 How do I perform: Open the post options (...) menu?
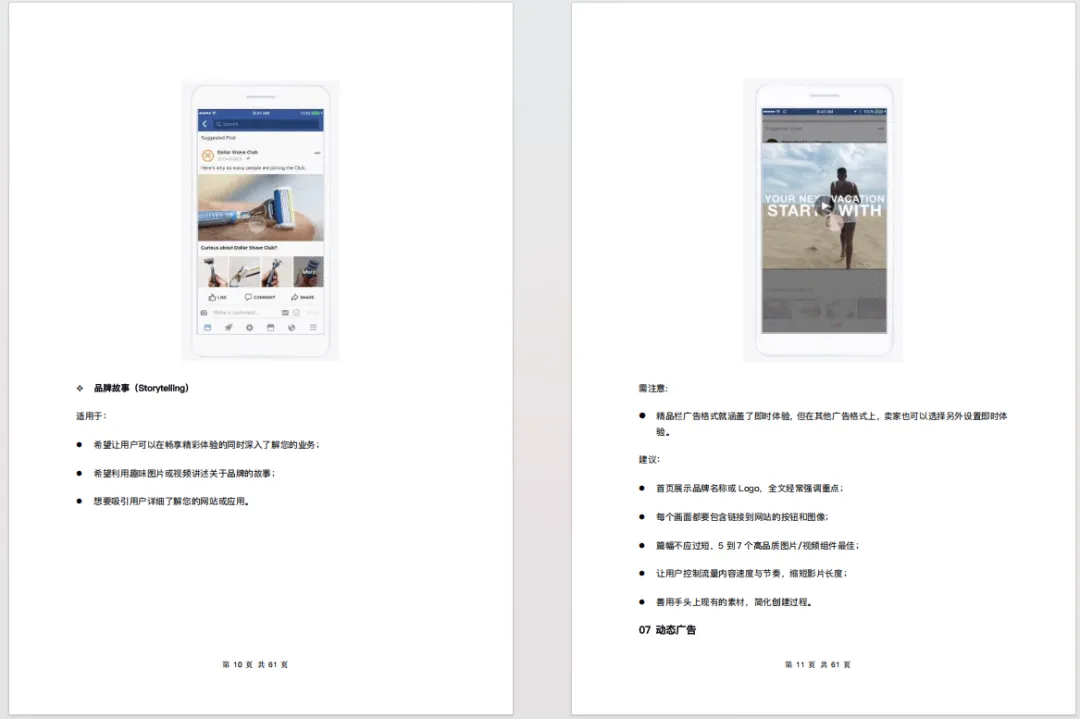(318, 152)
